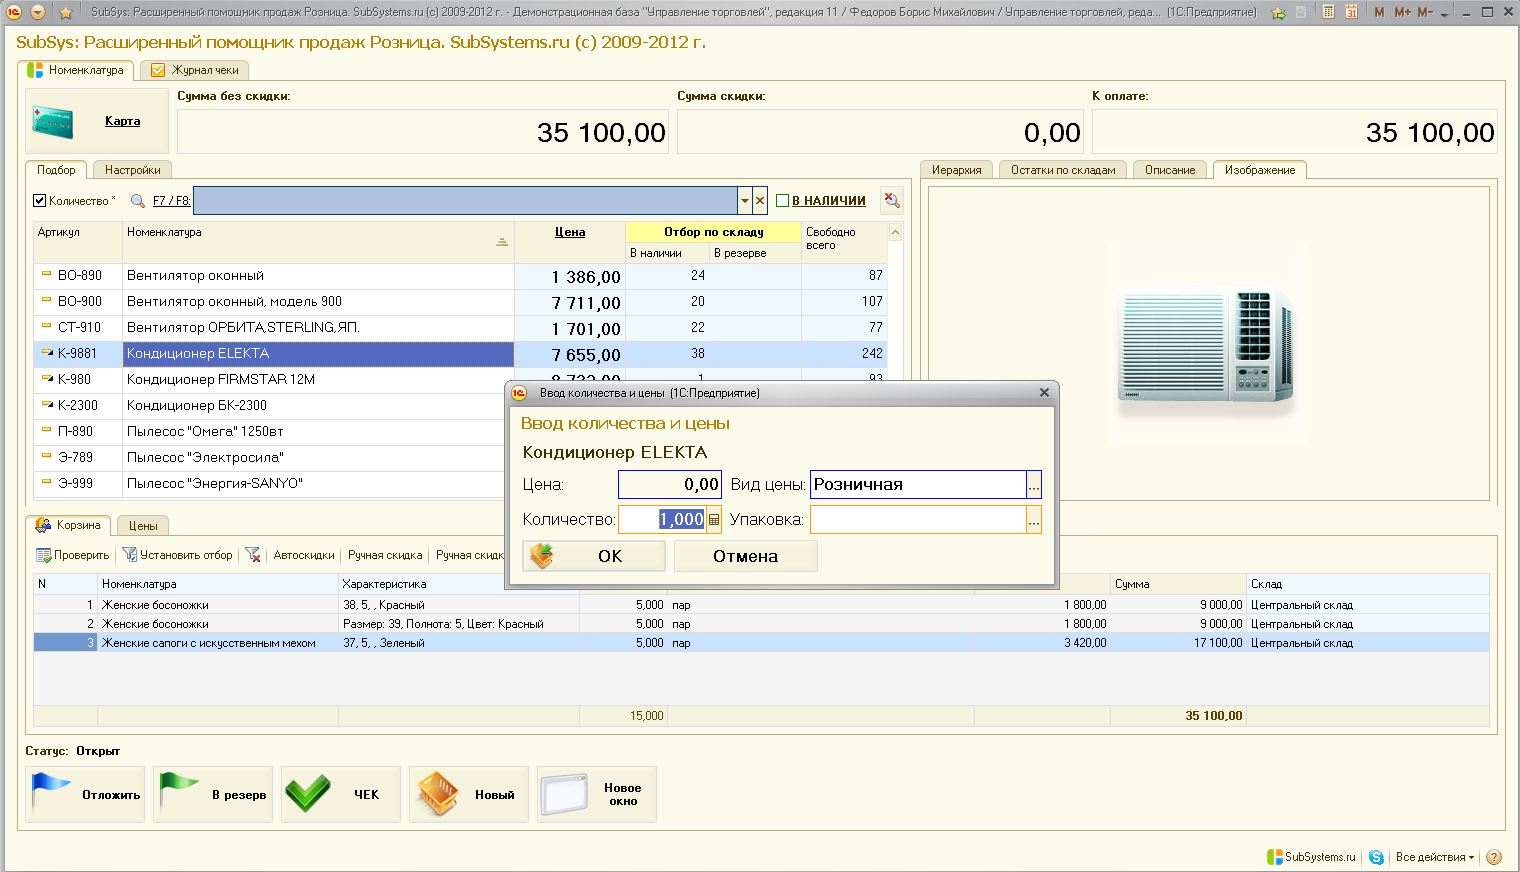Open the Упаковка selection ellipsis button

(1034, 519)
